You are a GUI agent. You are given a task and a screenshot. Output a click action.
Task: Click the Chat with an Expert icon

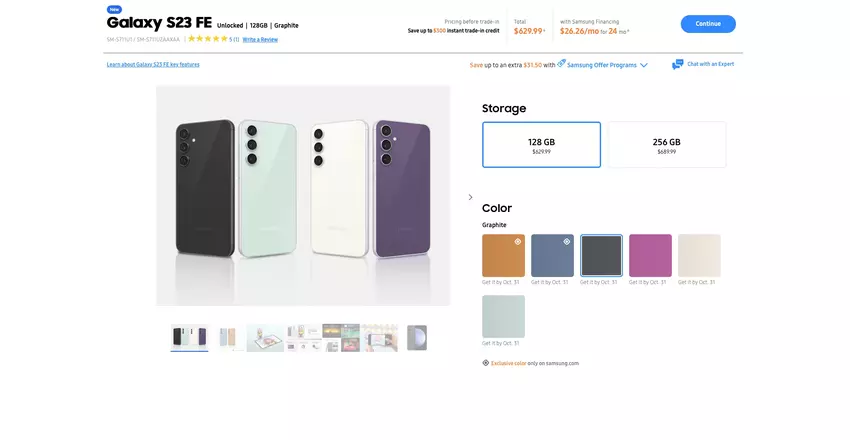coord(678,64)
